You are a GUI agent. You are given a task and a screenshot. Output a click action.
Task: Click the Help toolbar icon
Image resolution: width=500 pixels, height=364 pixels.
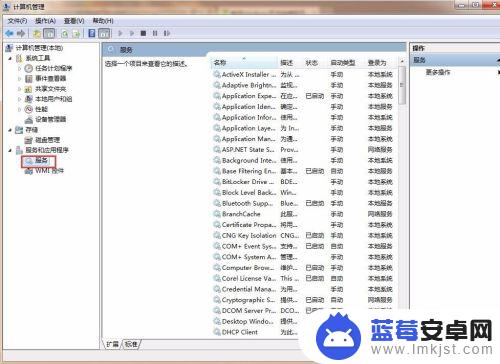coord(92,33)
